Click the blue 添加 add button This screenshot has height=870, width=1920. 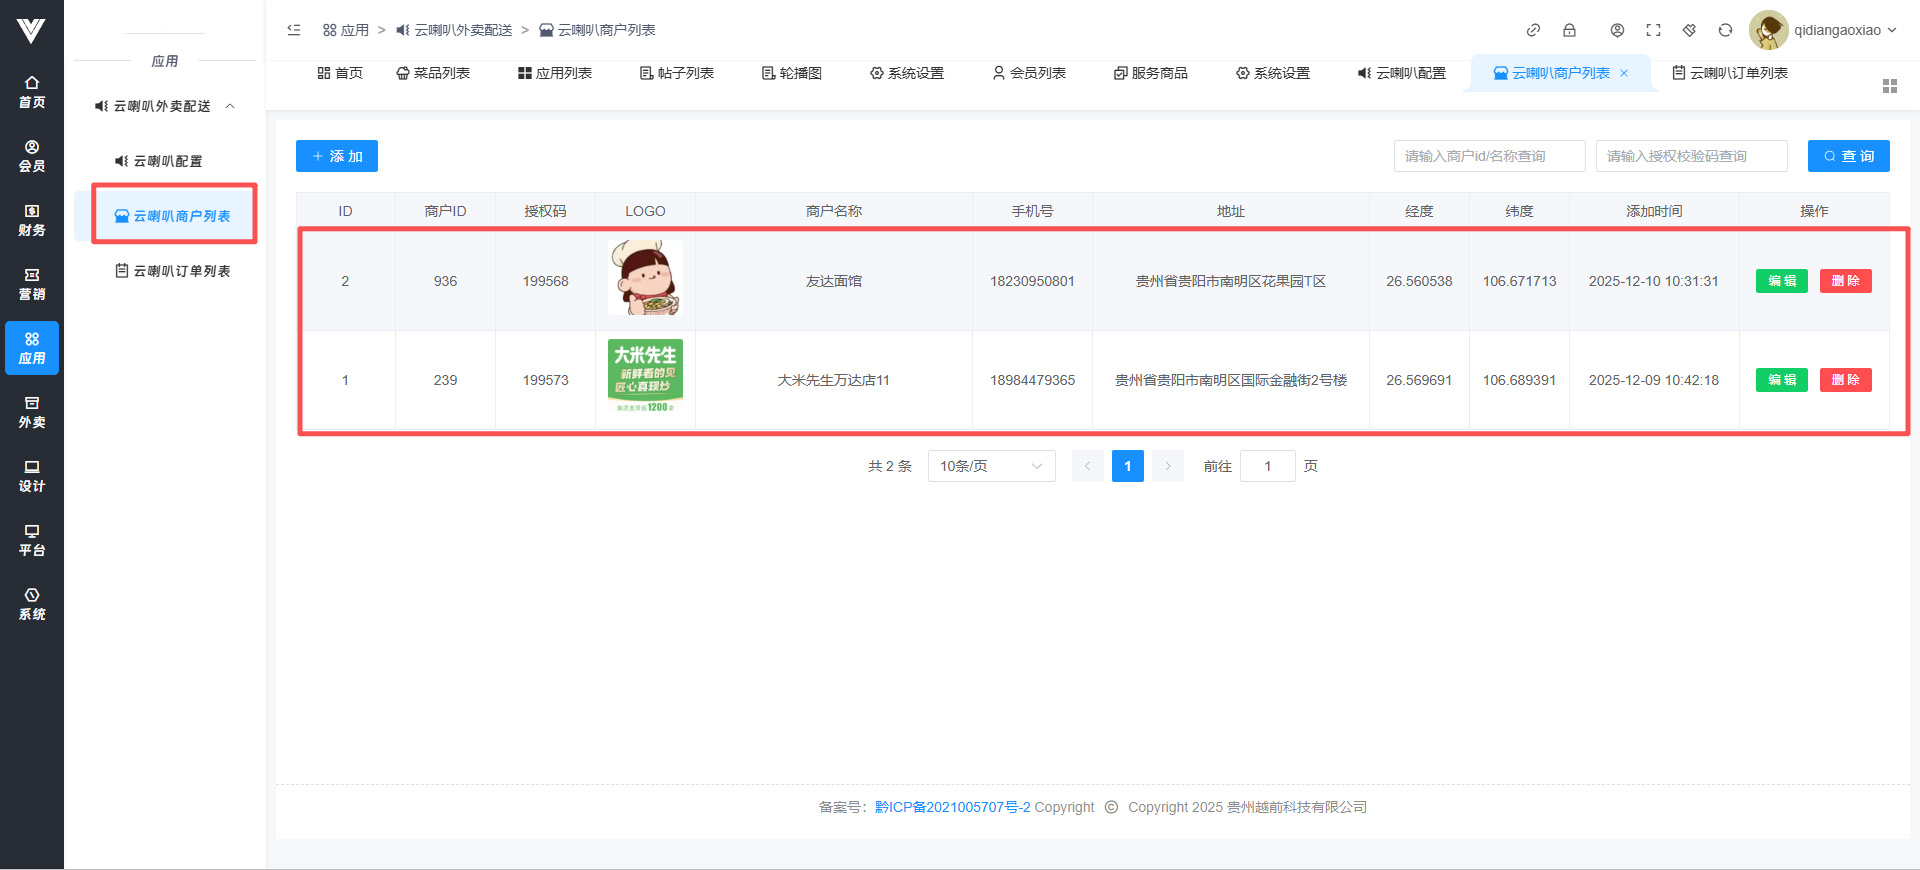pyautogui.click(x=337, y=156)
